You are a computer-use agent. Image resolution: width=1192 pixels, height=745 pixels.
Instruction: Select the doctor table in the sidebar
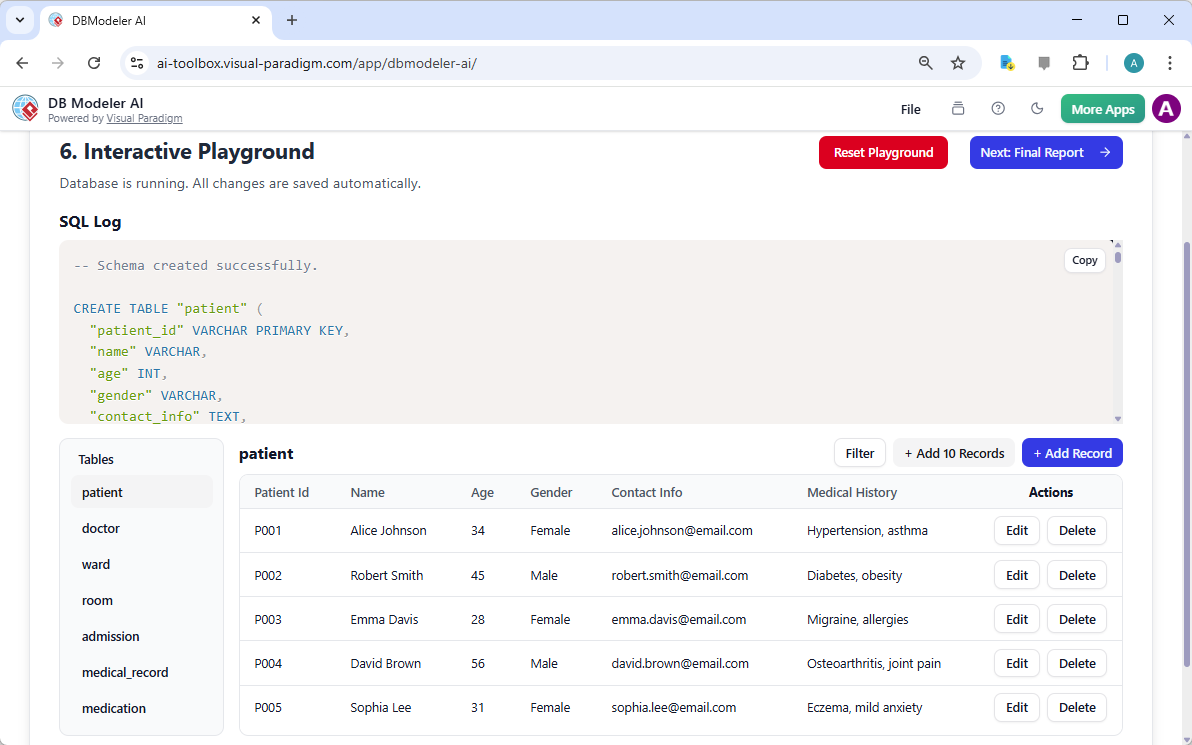[100, 528]
